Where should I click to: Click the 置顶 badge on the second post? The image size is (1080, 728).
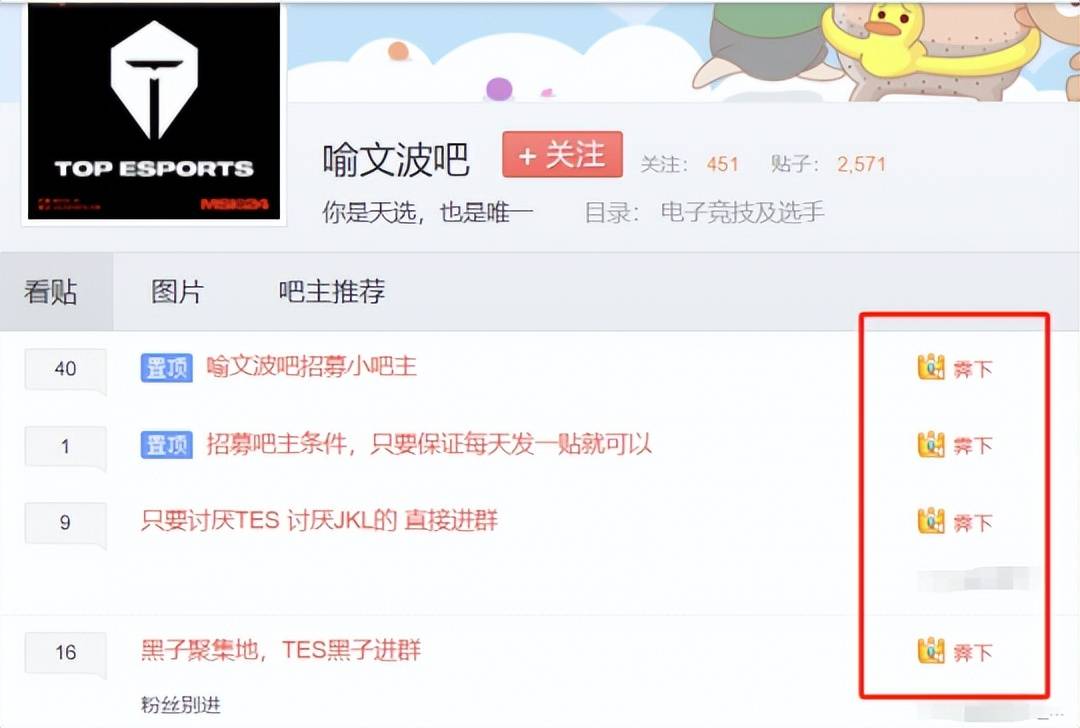[167, 444]
